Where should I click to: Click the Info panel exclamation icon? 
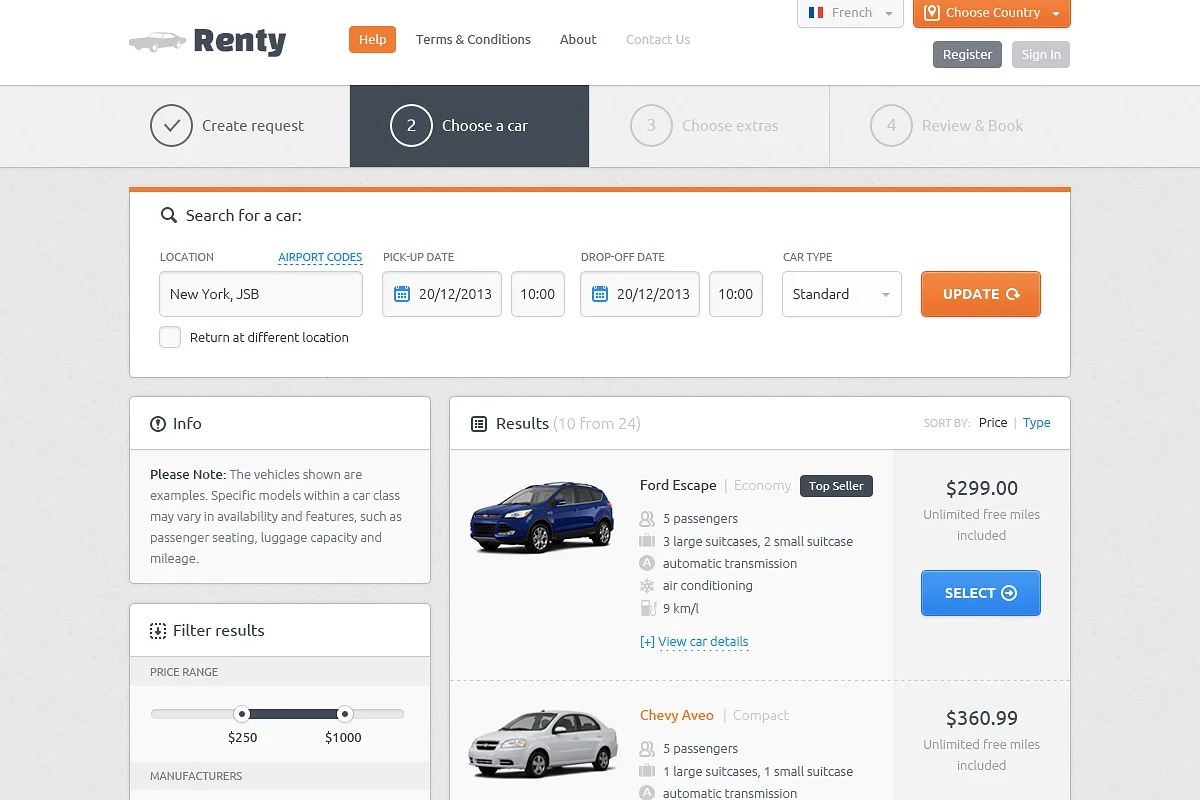pos(158,424)
